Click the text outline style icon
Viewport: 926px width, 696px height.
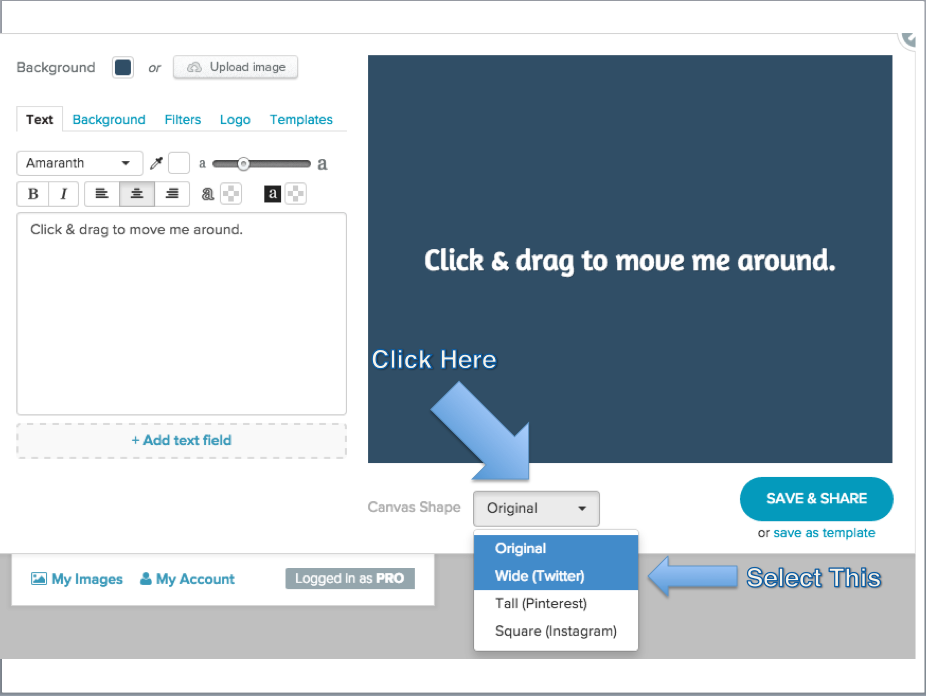207,194
